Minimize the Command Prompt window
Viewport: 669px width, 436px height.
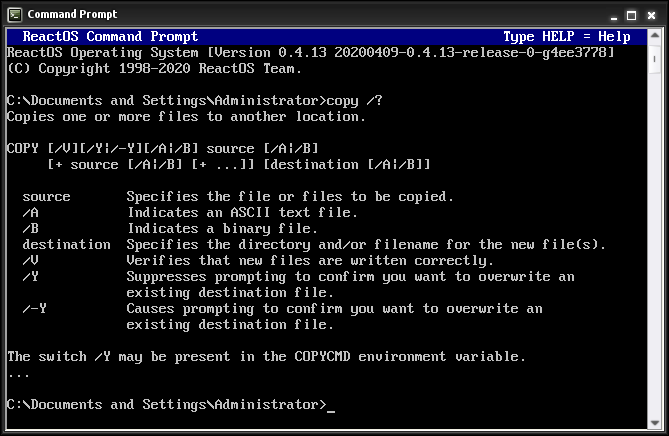point(613,15)
